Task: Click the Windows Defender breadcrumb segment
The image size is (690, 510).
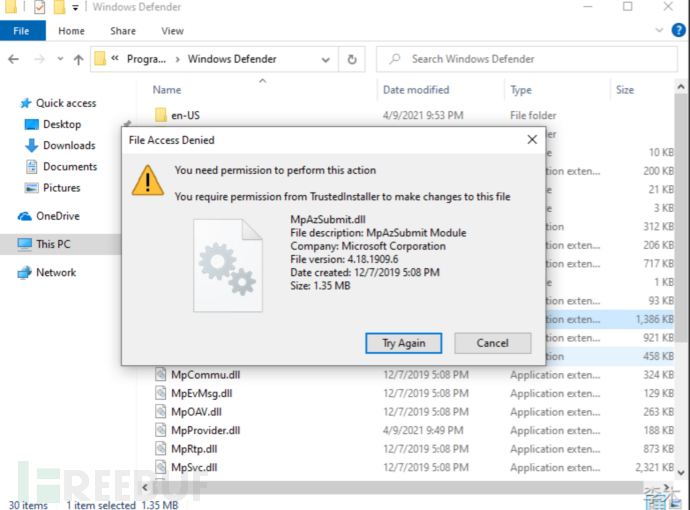Action: click(232, 59)
